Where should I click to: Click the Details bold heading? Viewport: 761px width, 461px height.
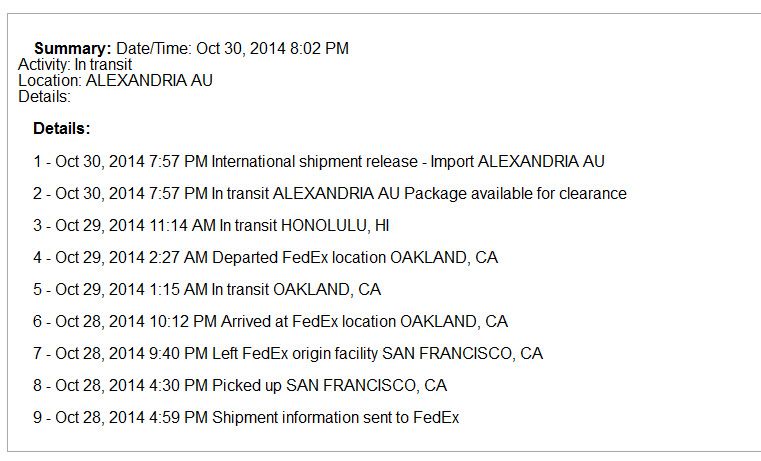click(62, 129)
